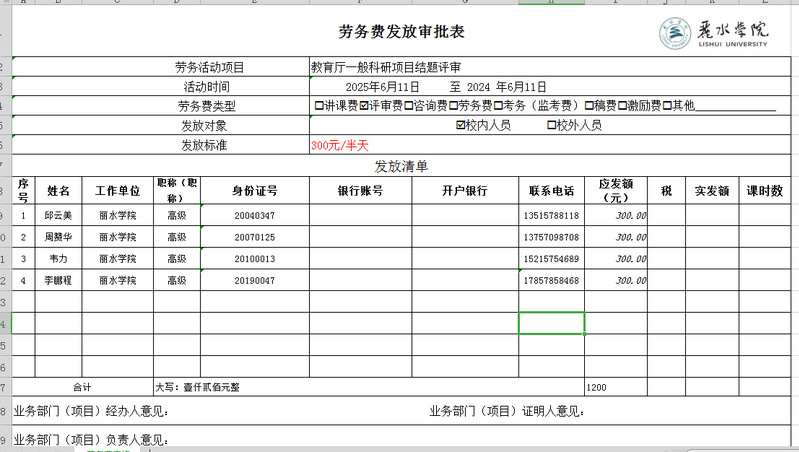Click the 考务（监考费） unchecked box
799x452 pixels.
pos(498,105)
